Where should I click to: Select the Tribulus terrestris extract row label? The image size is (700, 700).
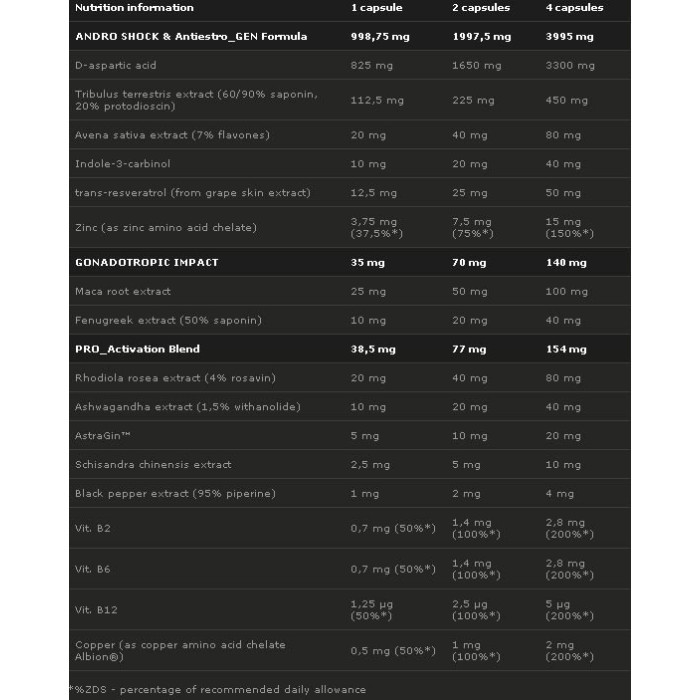[196, 100]
